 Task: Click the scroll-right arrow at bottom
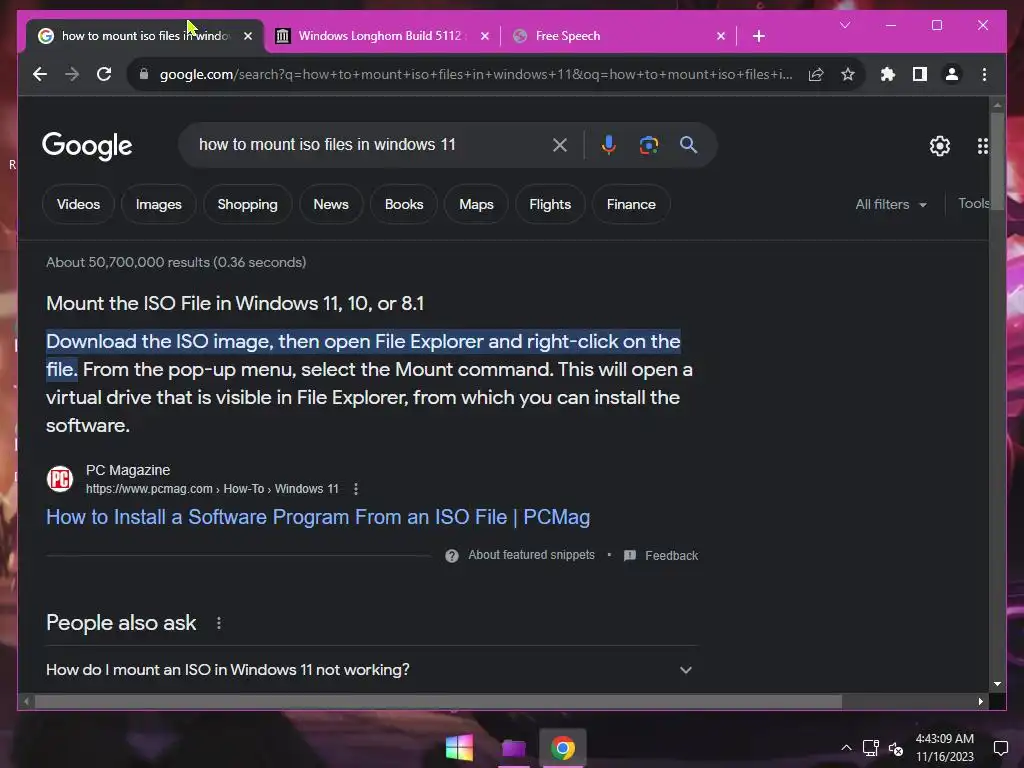click(980, 701)
